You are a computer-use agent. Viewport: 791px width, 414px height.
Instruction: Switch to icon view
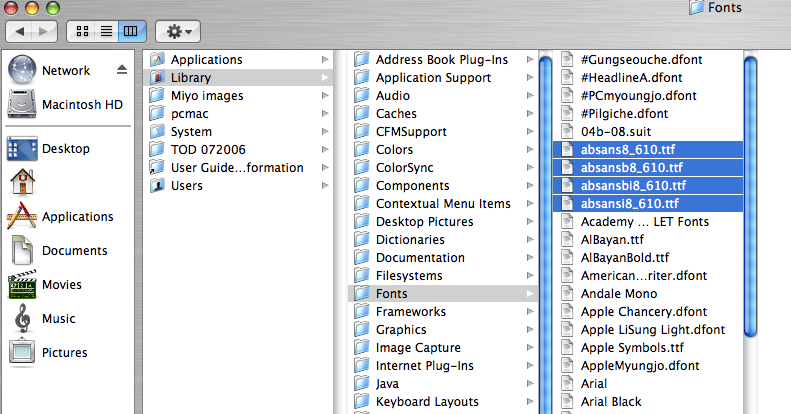click(81, 32)
